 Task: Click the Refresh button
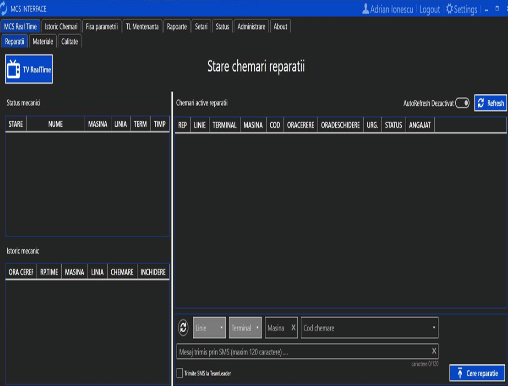click(x=491, y=103)
